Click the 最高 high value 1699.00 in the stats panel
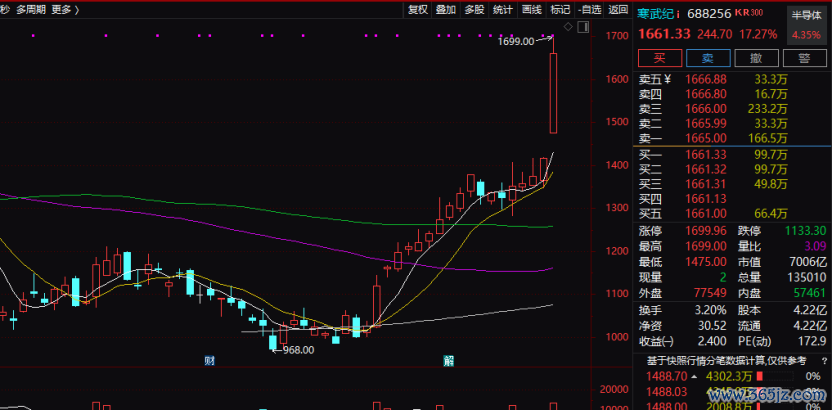Image resolution: width=832 pixels, height=410 pixels. tap(706, 247)
